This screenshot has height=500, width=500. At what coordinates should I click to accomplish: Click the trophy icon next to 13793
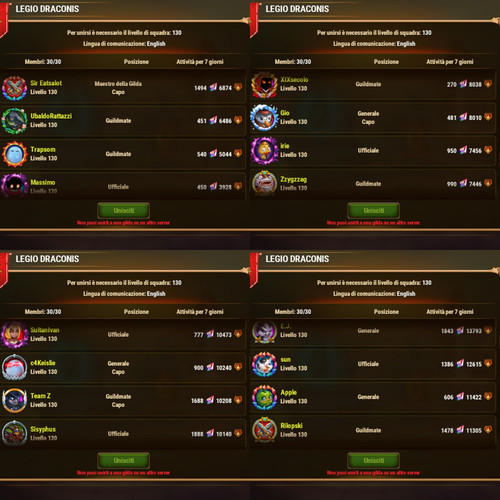coord(488,330)
